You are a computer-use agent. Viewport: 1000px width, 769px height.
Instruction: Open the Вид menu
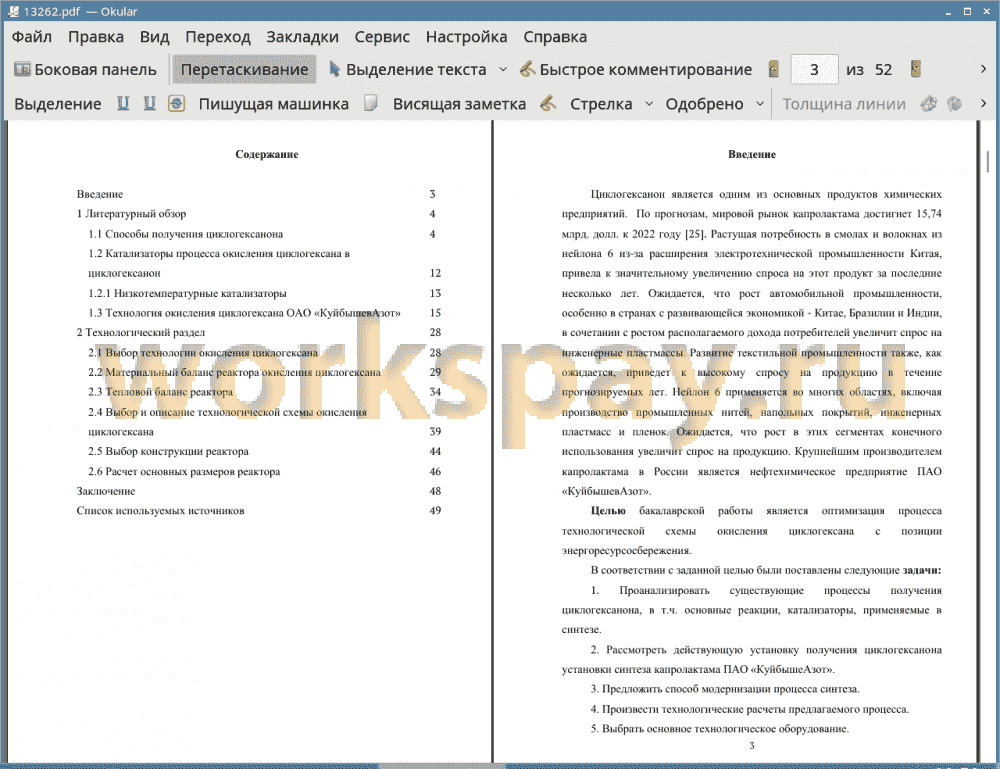tap(154, 37)
